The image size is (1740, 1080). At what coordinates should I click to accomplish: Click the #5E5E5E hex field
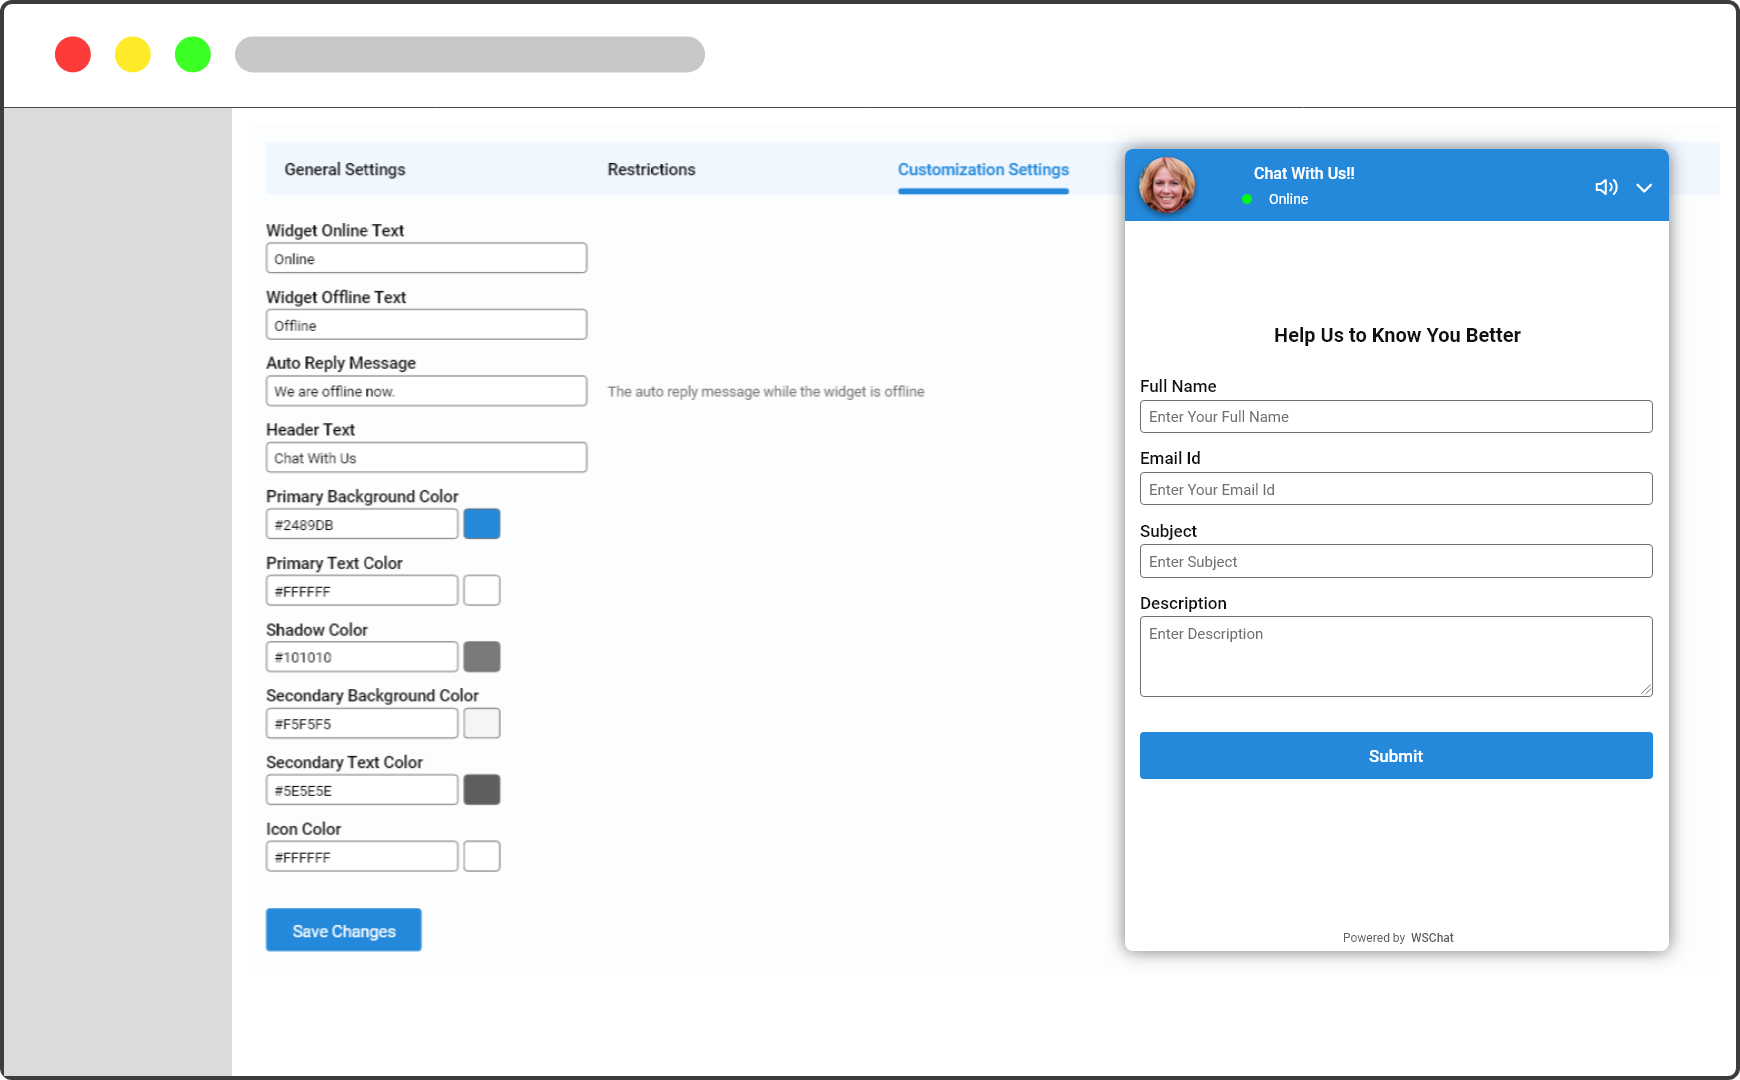[x=362, y=790]
